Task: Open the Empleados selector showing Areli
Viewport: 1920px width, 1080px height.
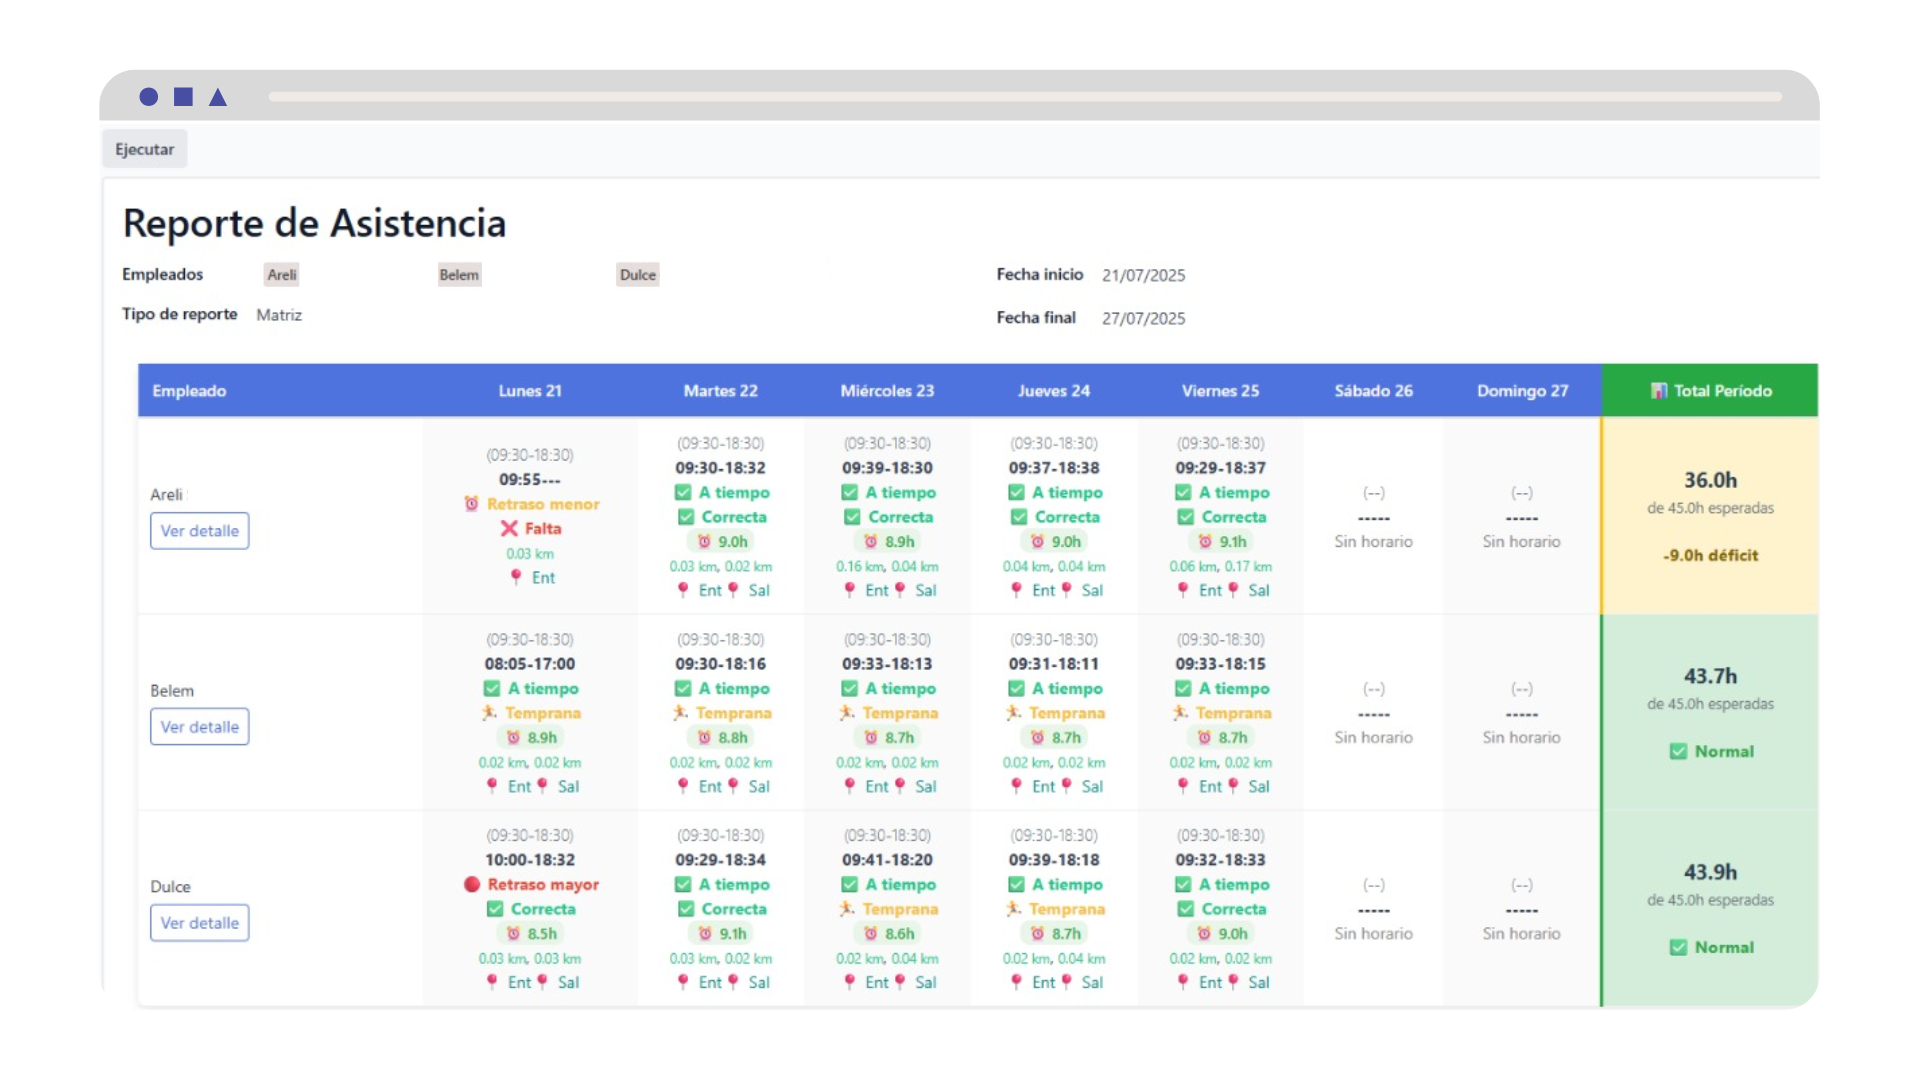Action: pyautogui.click(x=281, y=274)
